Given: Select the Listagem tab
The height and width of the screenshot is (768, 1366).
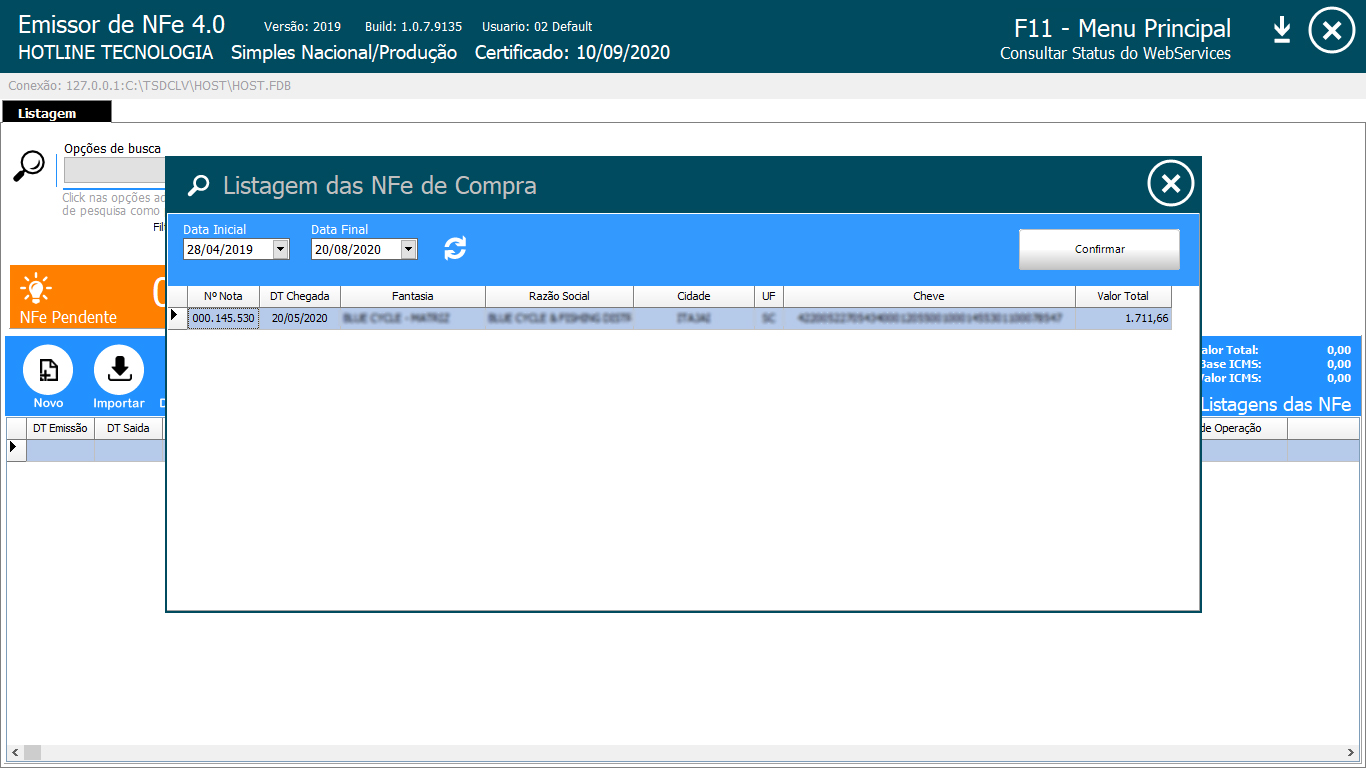Looking at the screenshot, I should (x=47, y=114).
